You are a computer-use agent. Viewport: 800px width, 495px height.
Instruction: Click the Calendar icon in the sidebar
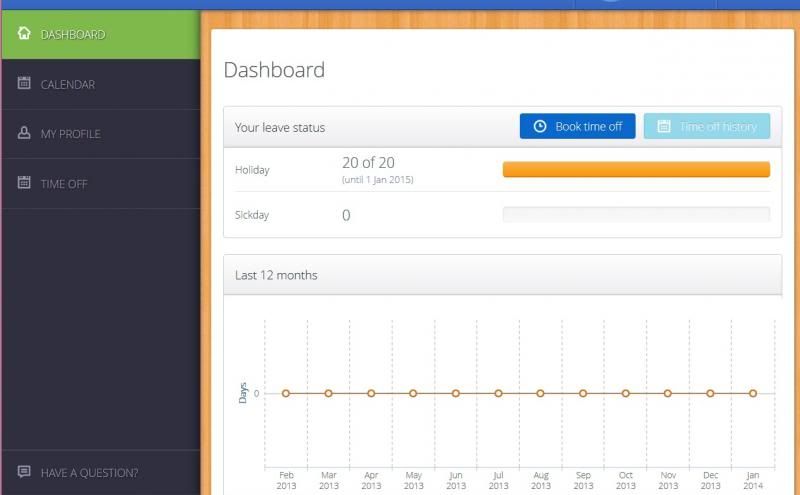click(x=24, y=83)
